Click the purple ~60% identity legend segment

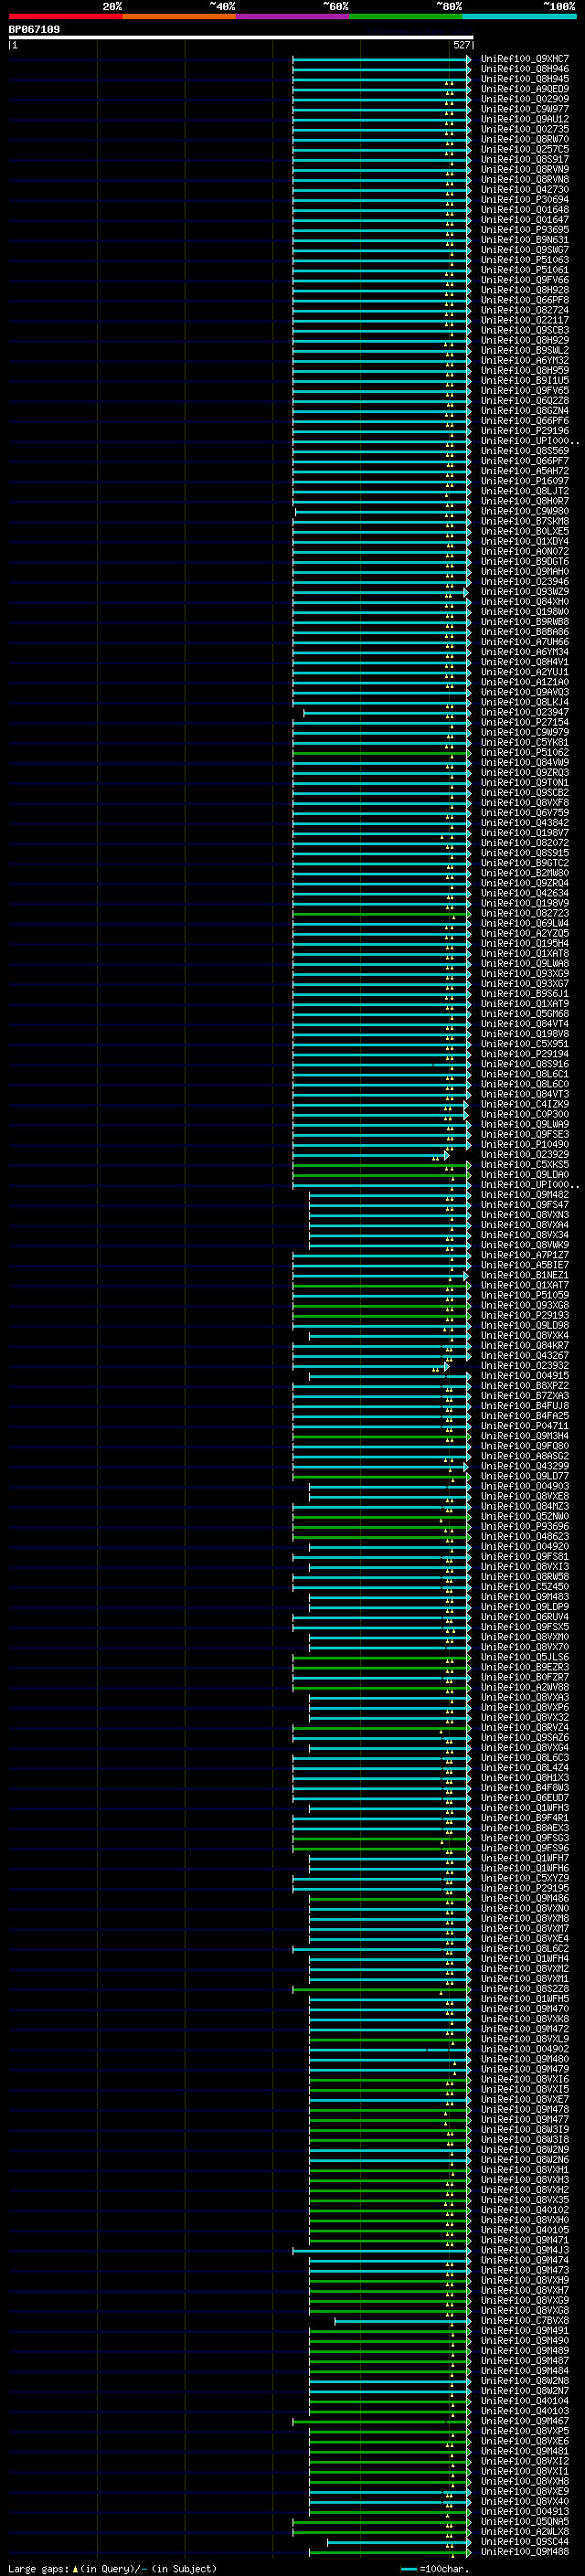(x=292, y=16)
